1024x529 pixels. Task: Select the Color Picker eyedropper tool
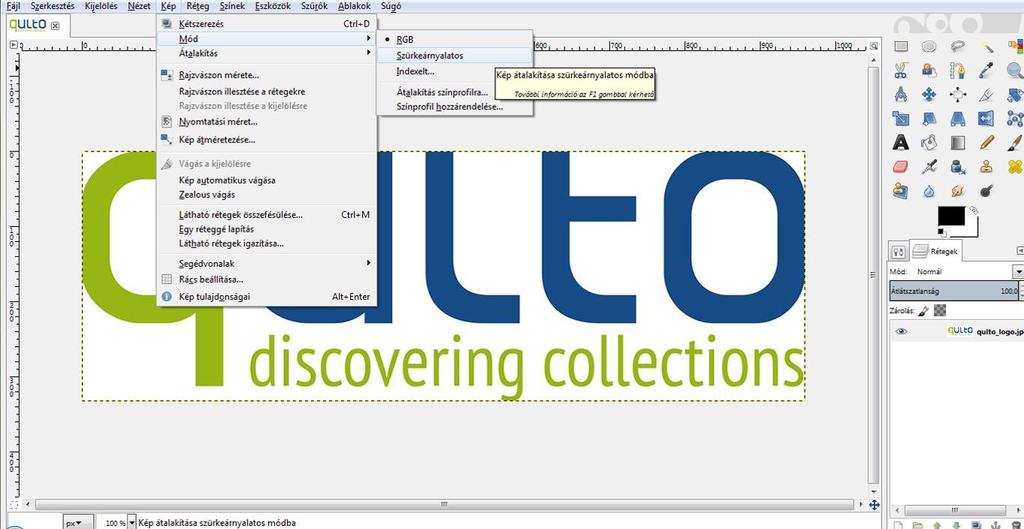point(987,70)
